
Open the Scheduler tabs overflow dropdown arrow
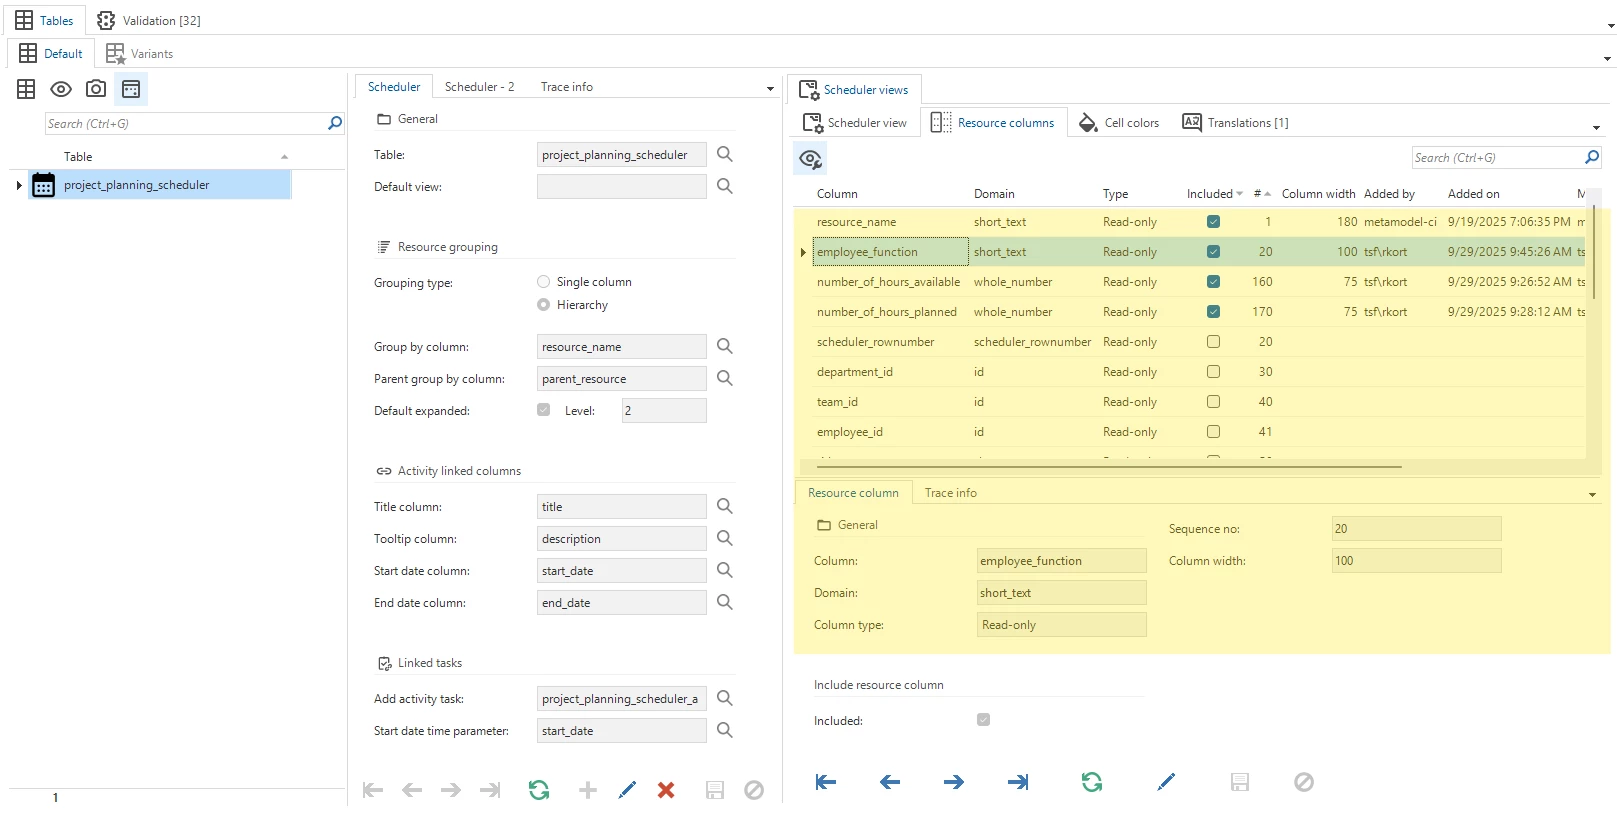[770, 88]
